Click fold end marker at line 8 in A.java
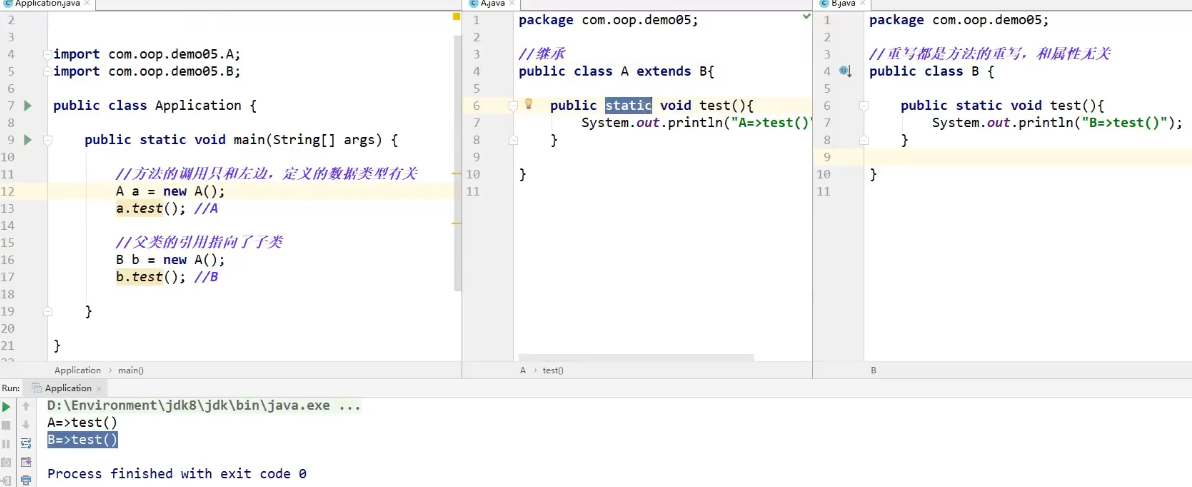1192x487 pixels. [x=513, y=140]
